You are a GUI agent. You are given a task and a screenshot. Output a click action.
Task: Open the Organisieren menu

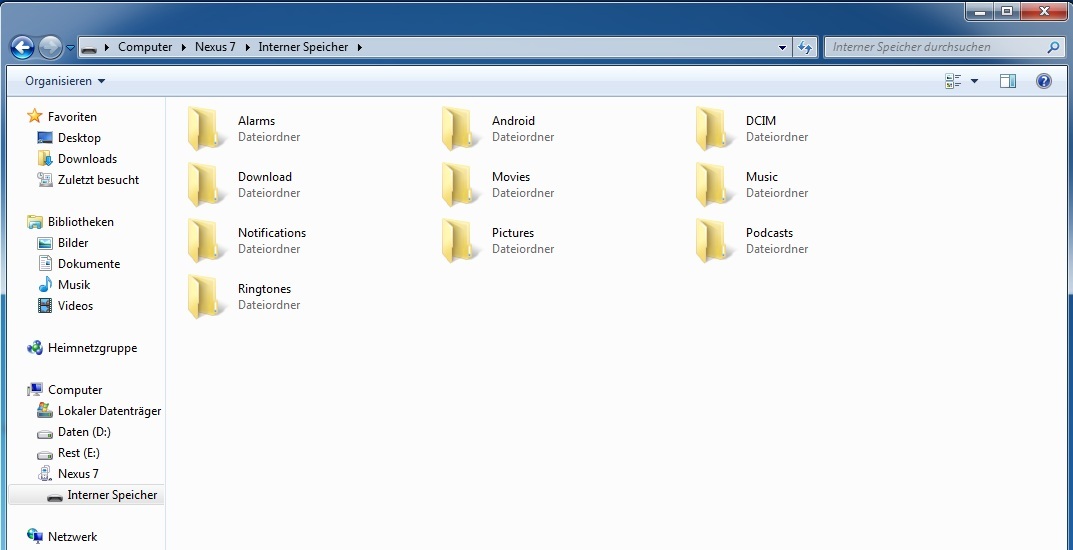[x=65, y=81]
